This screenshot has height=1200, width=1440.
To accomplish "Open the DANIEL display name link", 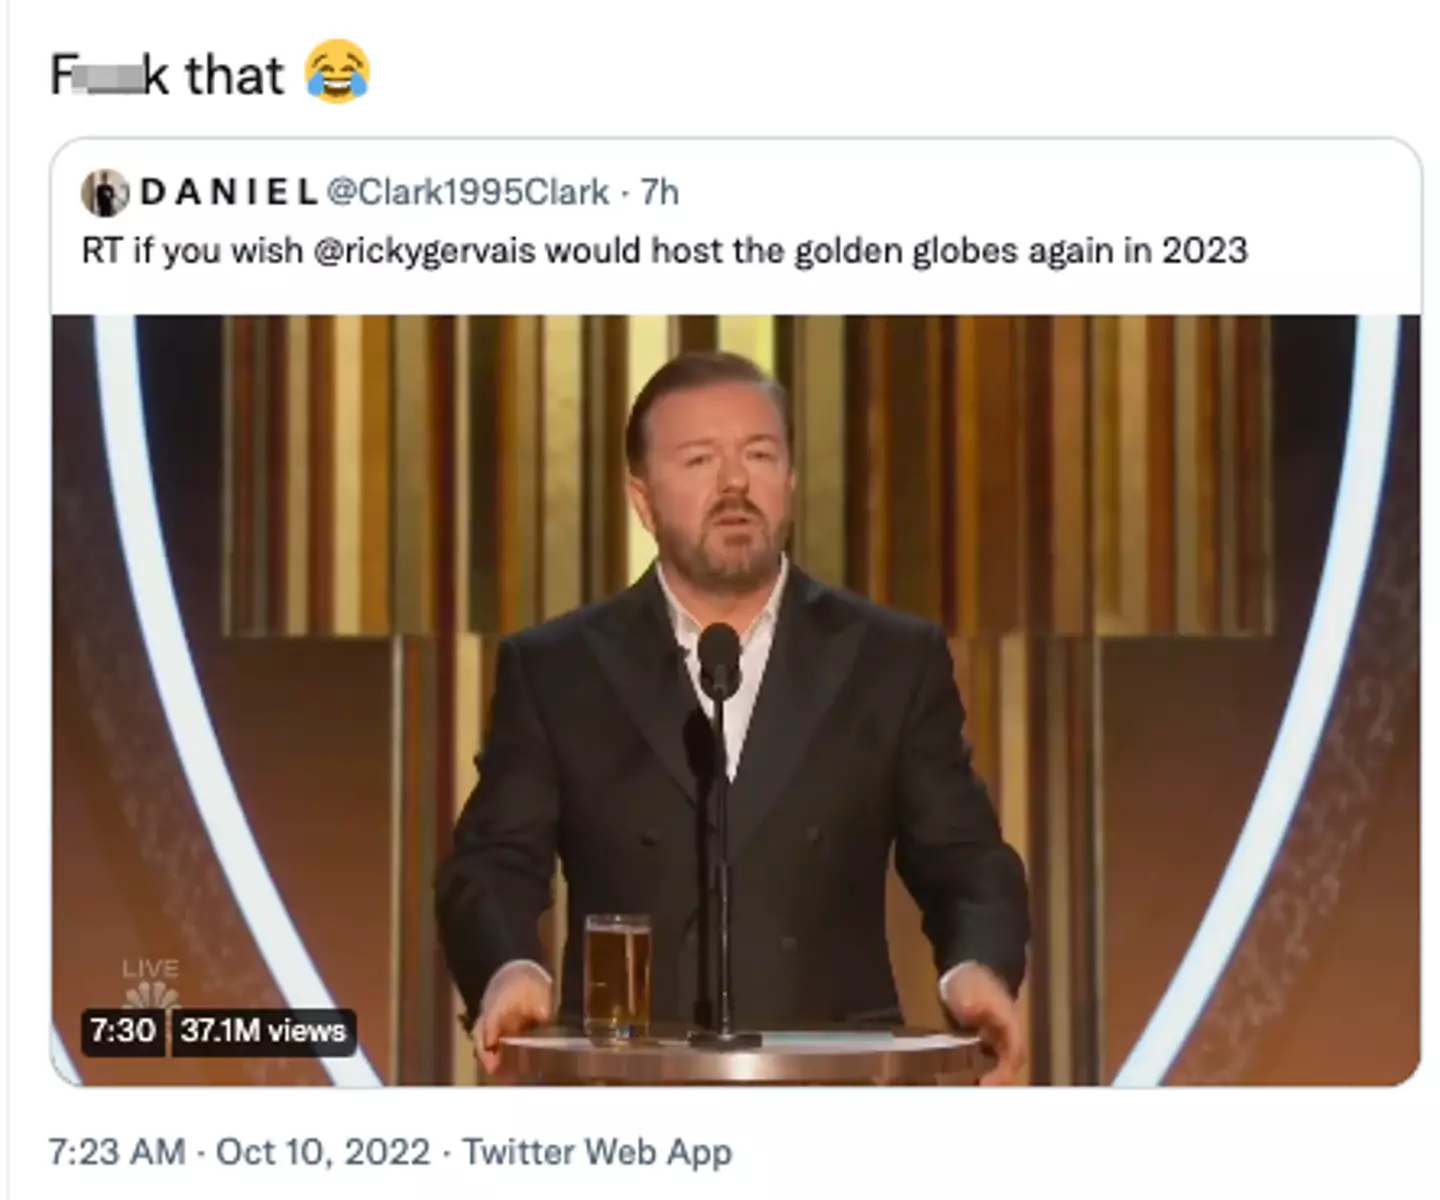I will coord(228,192).
